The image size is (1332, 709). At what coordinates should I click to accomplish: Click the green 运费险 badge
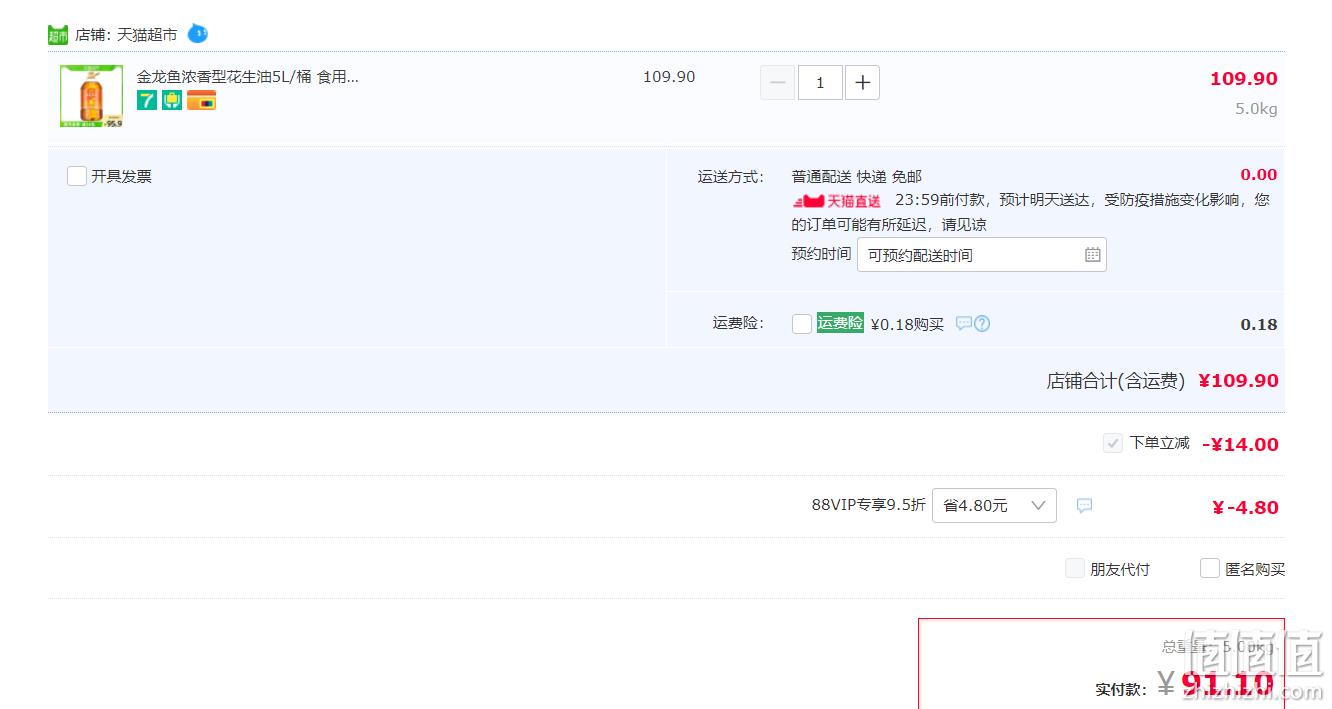coord(840,323)
